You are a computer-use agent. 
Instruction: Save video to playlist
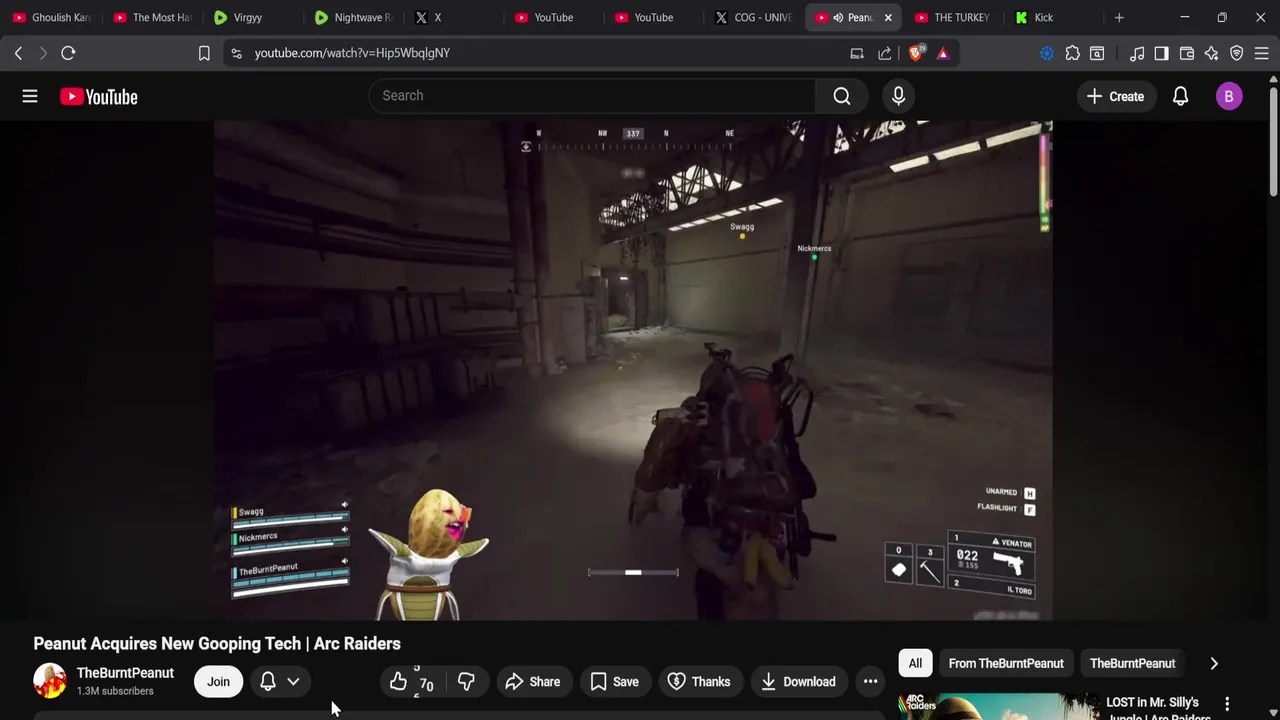(x=614, y=682)
